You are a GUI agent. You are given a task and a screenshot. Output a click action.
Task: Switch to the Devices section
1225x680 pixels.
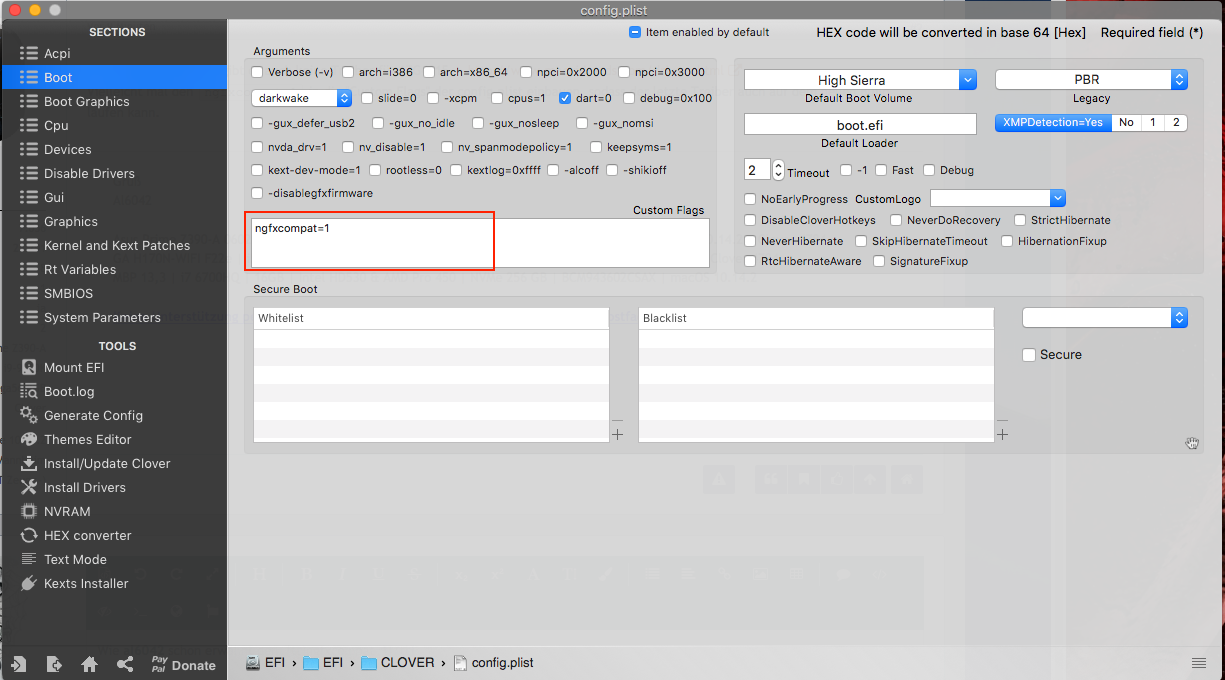point(67,149)
